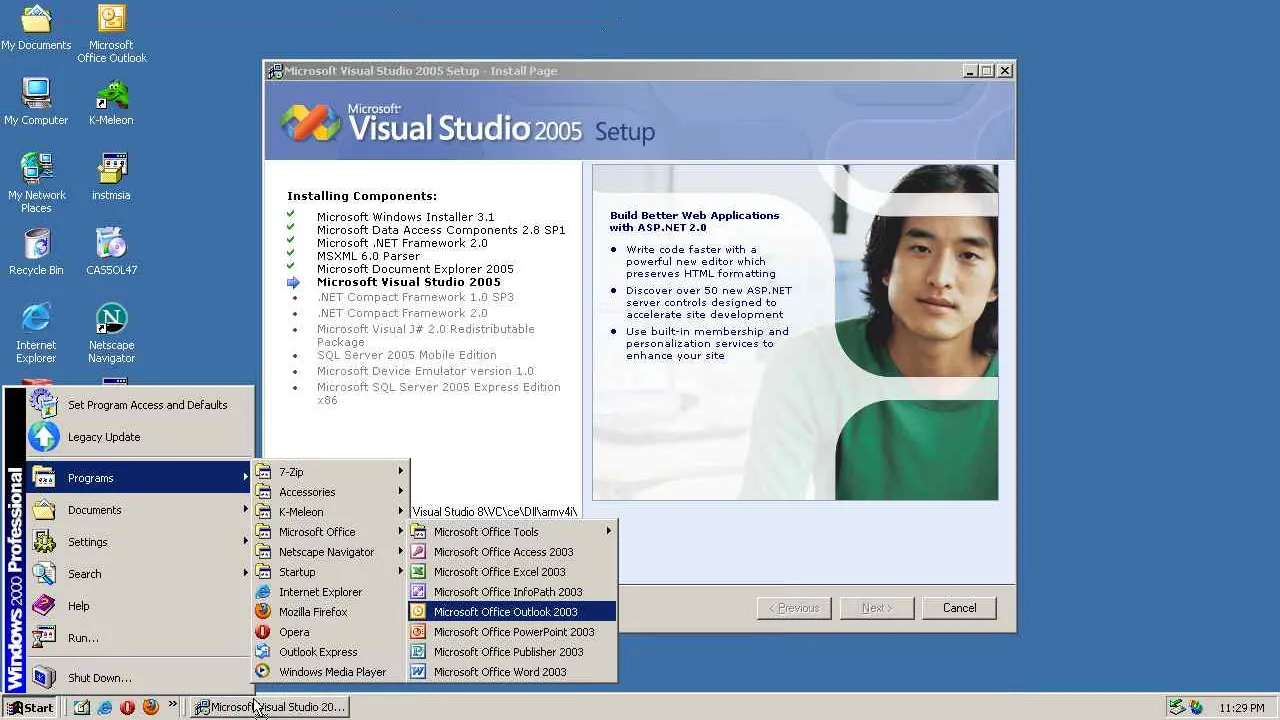This screenshot has height=720, width=1280.
Task: Click the Set Program Access icon
Action: tap(43, 403)
